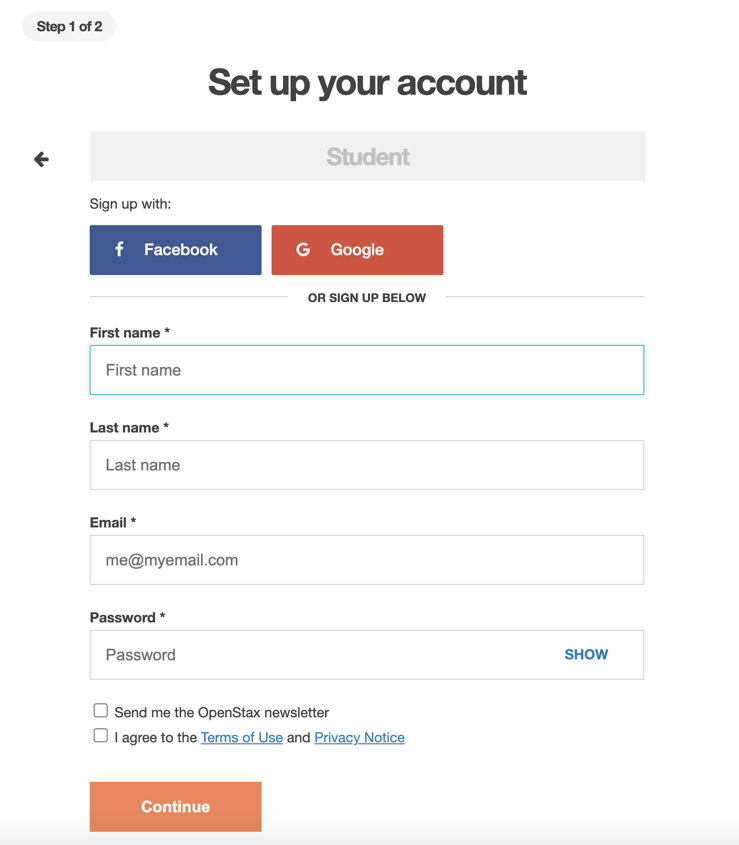The width and height of the screenshot is (739, 845).
Task: Click the OR SIGN UP BELOW divider
Action: coord(367,297)
